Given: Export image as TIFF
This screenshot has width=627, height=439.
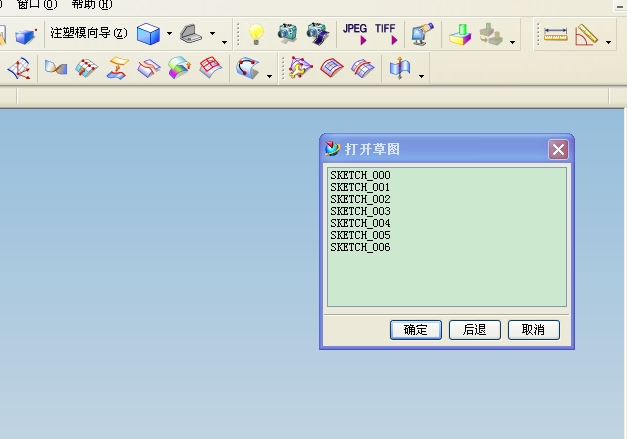Looking at the screenshot, I should tap(385, 34).
